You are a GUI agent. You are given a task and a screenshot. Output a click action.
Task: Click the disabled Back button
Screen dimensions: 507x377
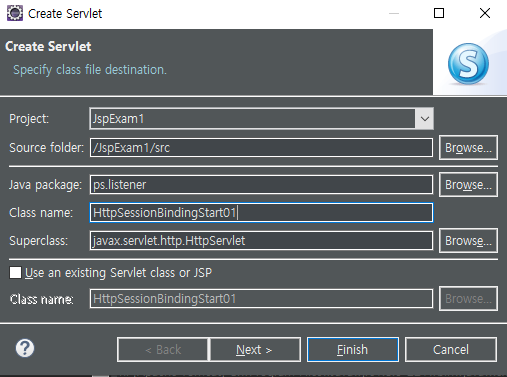(163, 350)
